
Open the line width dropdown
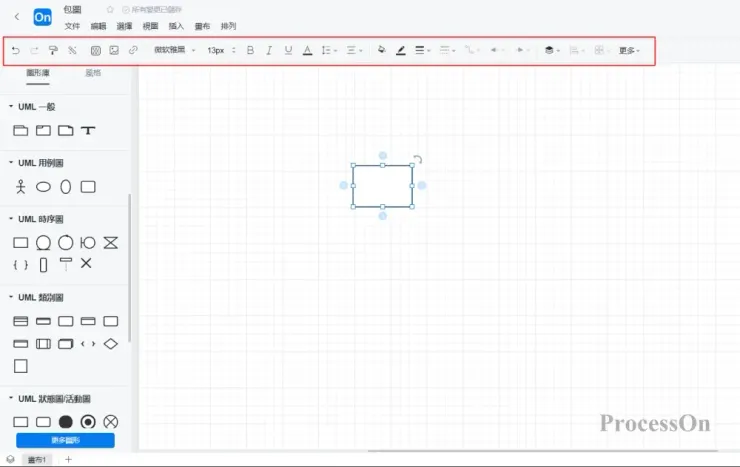pyautogui.click(x=422, y=50)
